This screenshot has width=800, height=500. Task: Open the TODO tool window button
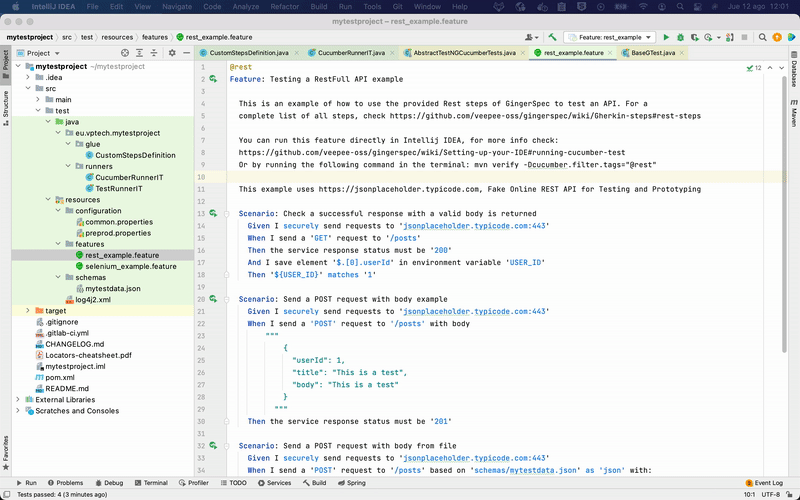pyautogui.click(x=234, y=483)
